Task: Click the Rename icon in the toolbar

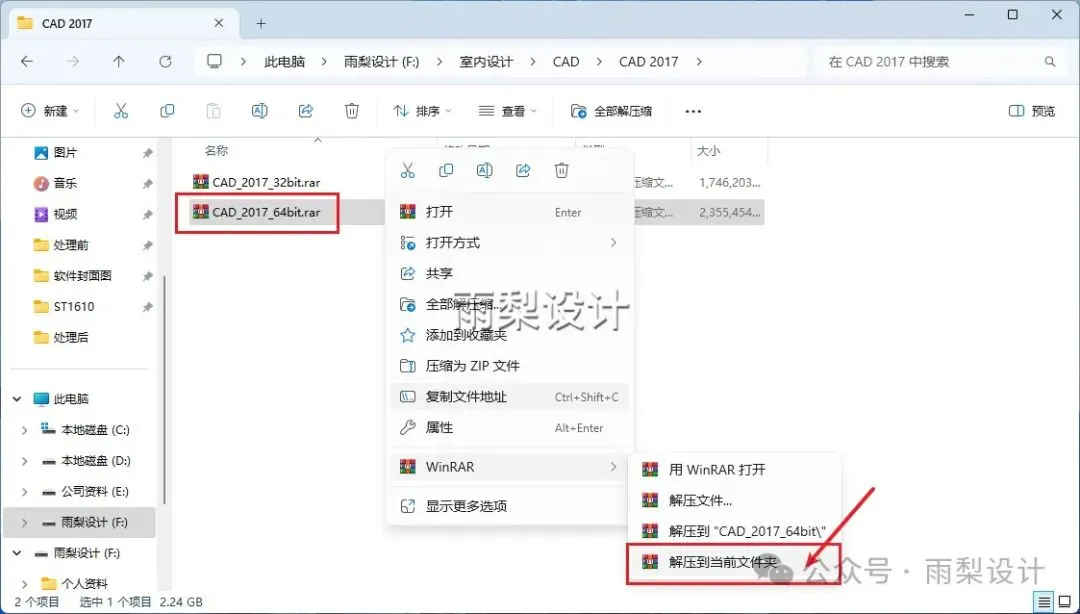Action: coord(260,111)
